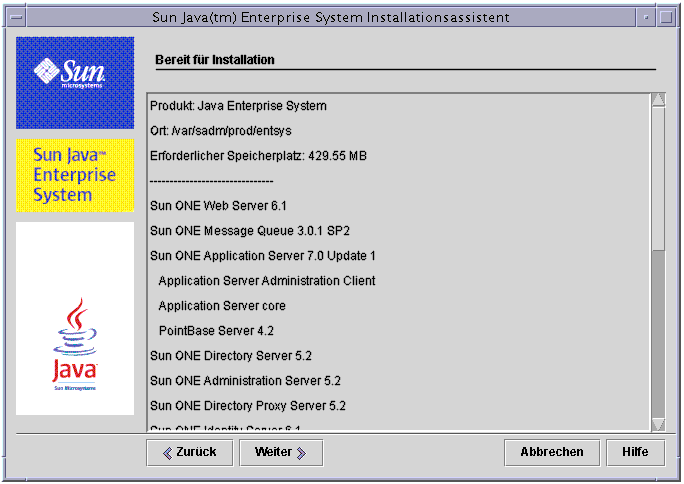Screen dimensions: 684x484
Task: Click the Java coffee cup logo
Action: (75, 344)
